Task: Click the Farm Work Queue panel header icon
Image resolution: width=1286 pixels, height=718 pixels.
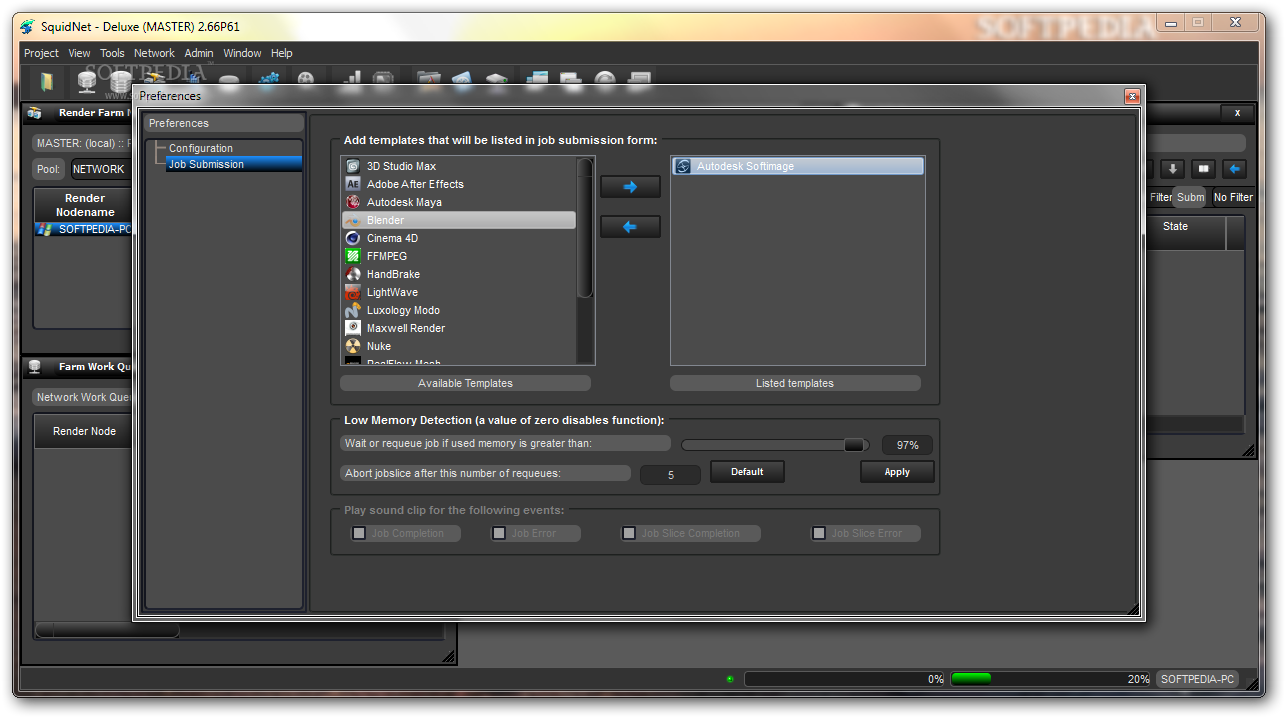Action: (35, 367)
